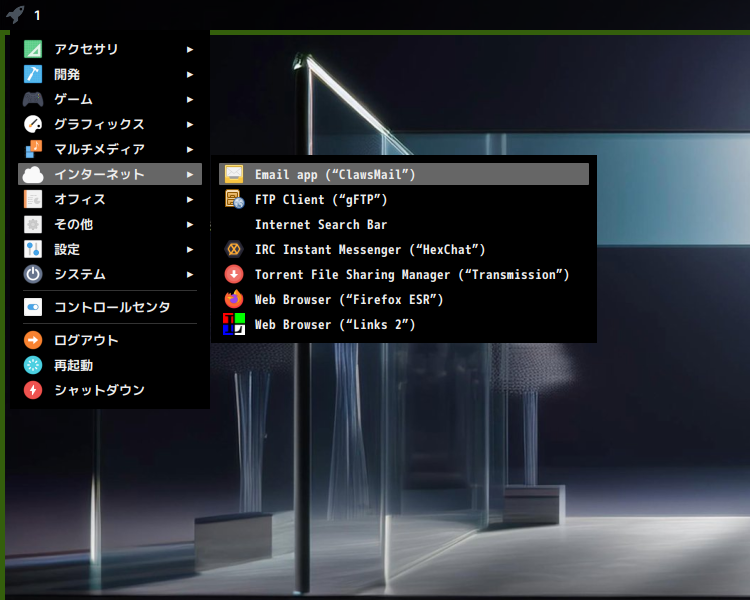Expand the システム submenu arrow
The width and height of the screenshot is (750, 600).
click(190, 274)
